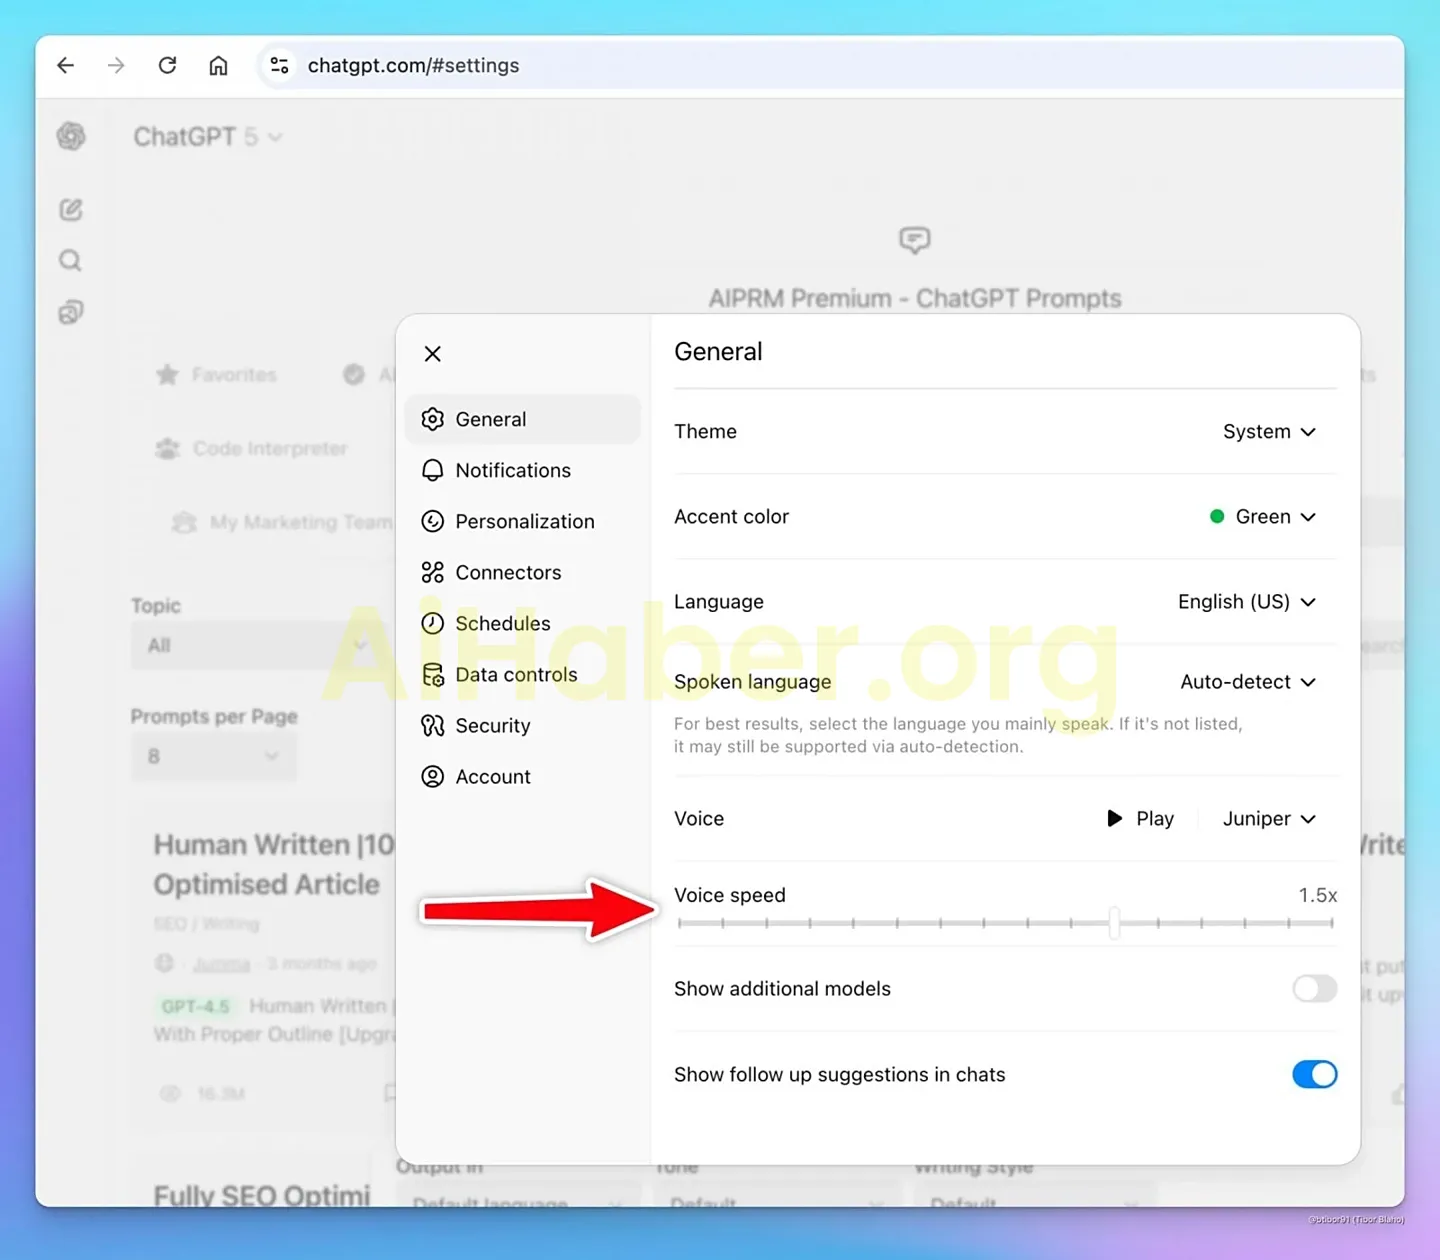Image resolution: width=1440 pixels, height=1260 pixels.
Task: Open the Security settings section
Action: pos(493,725)
